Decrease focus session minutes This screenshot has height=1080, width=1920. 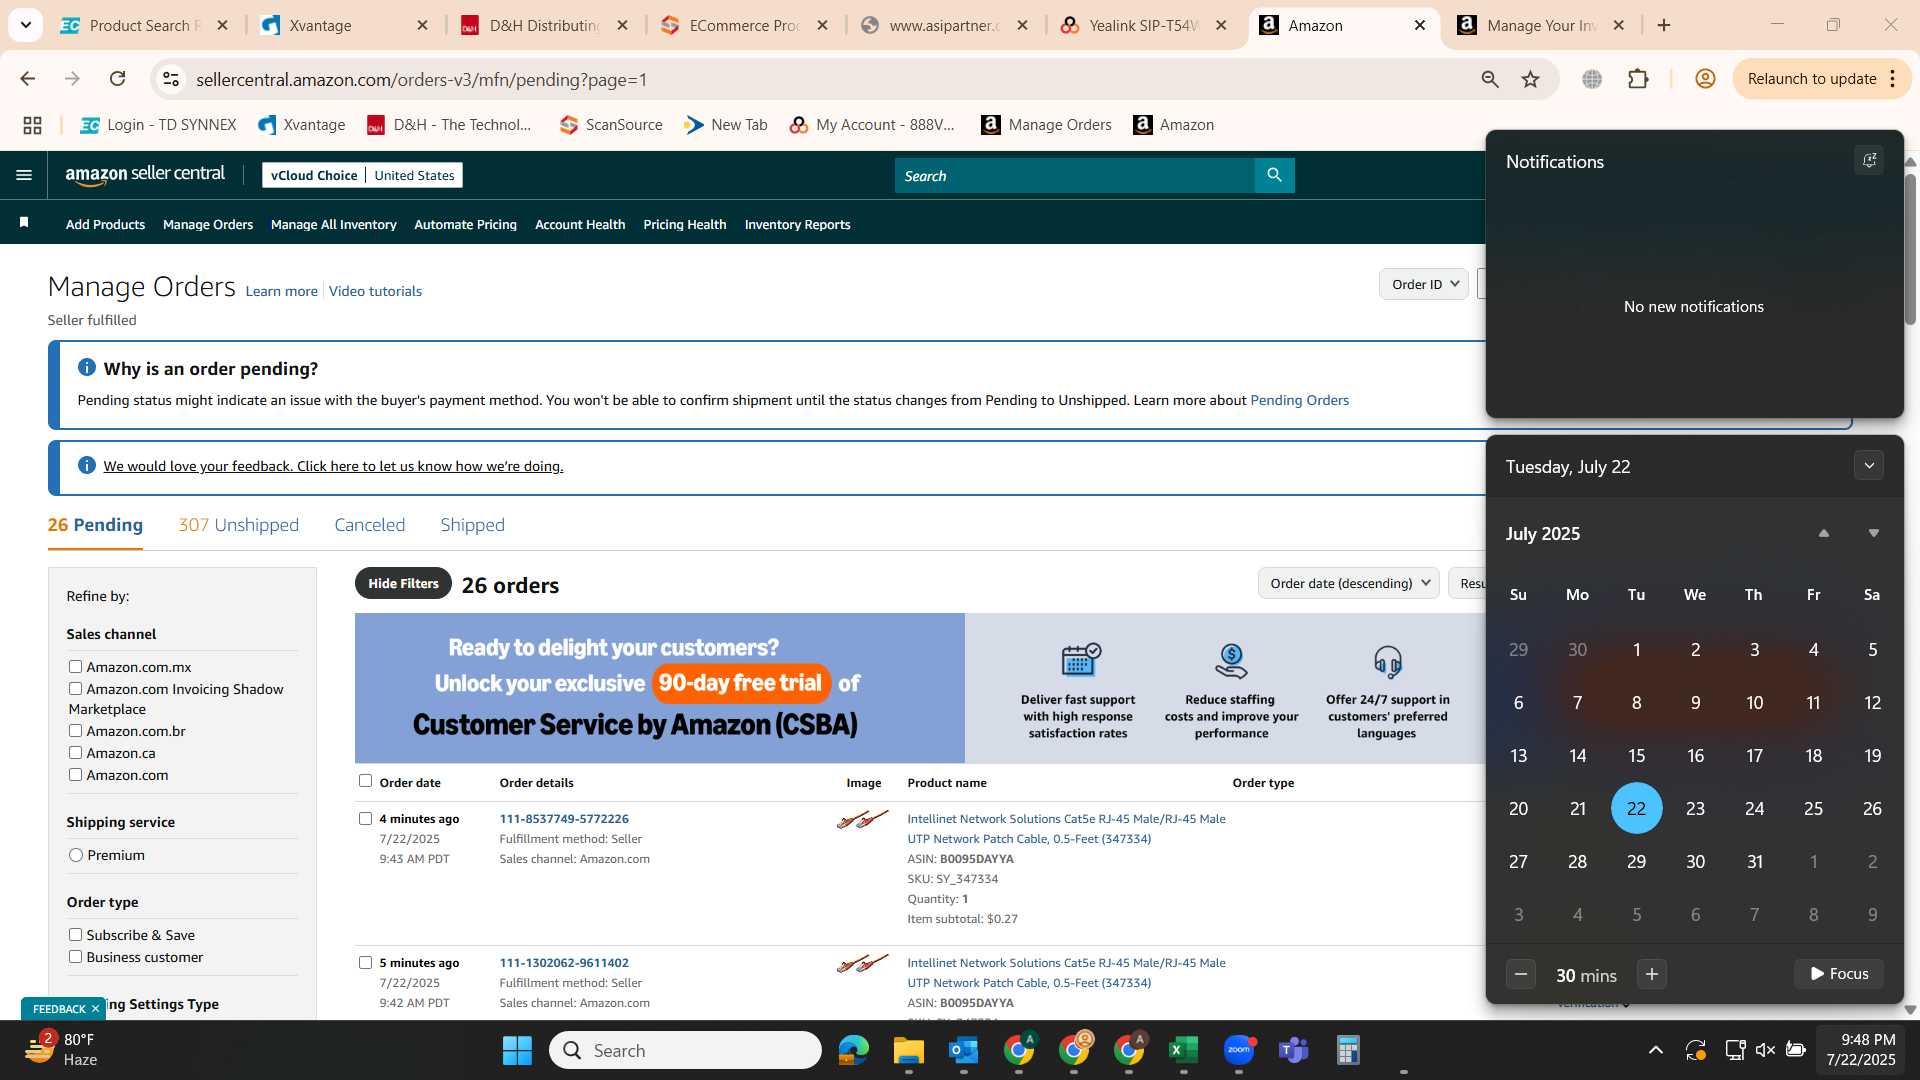1521,974
